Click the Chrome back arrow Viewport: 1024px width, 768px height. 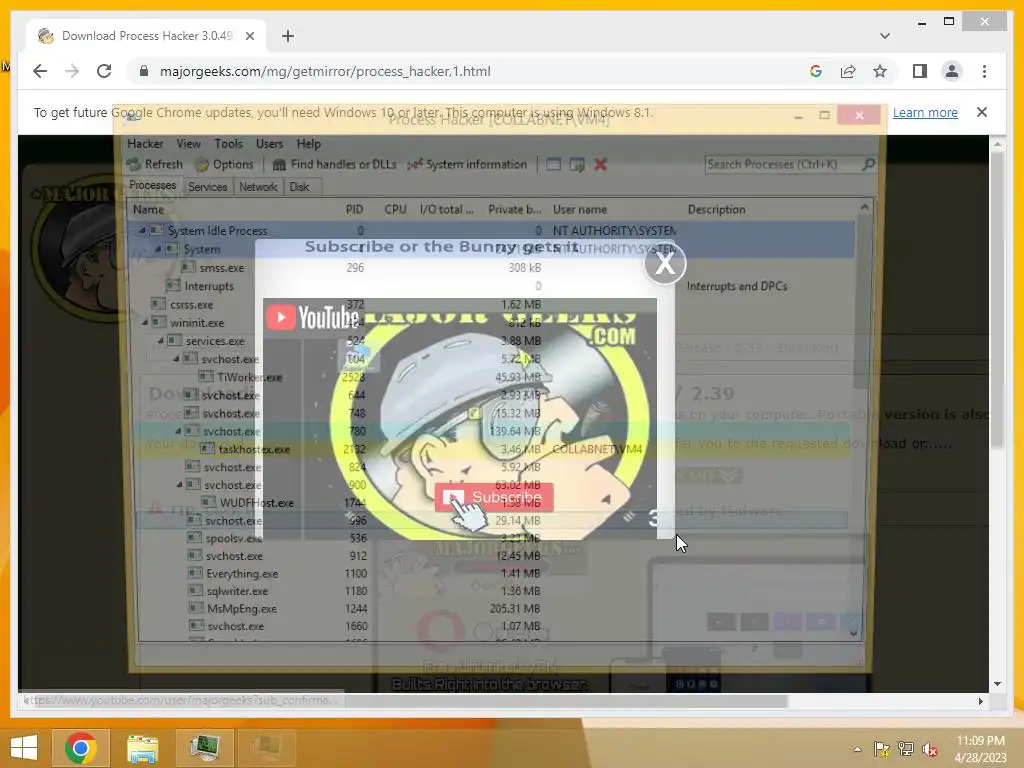click(x=40, y=71)
